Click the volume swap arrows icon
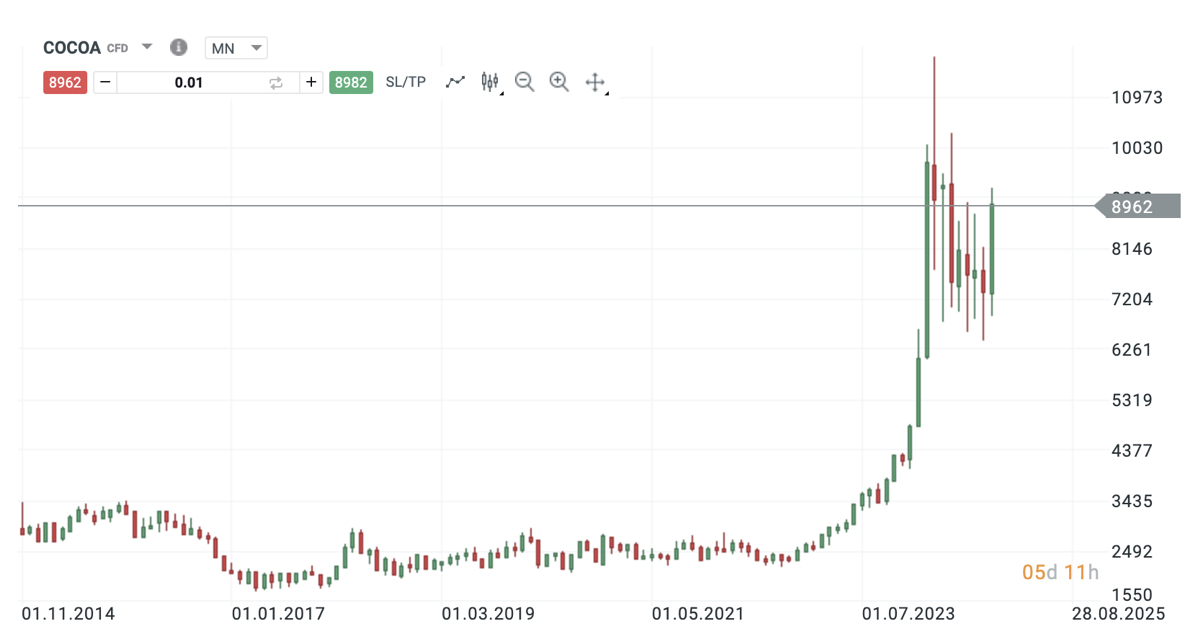 pos(277,82)
